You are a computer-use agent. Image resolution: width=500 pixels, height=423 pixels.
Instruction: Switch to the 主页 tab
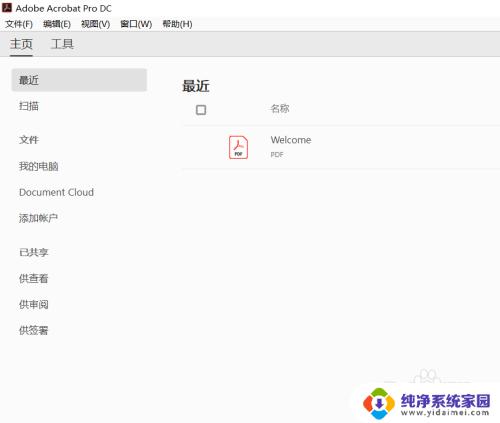coord(21,44)
